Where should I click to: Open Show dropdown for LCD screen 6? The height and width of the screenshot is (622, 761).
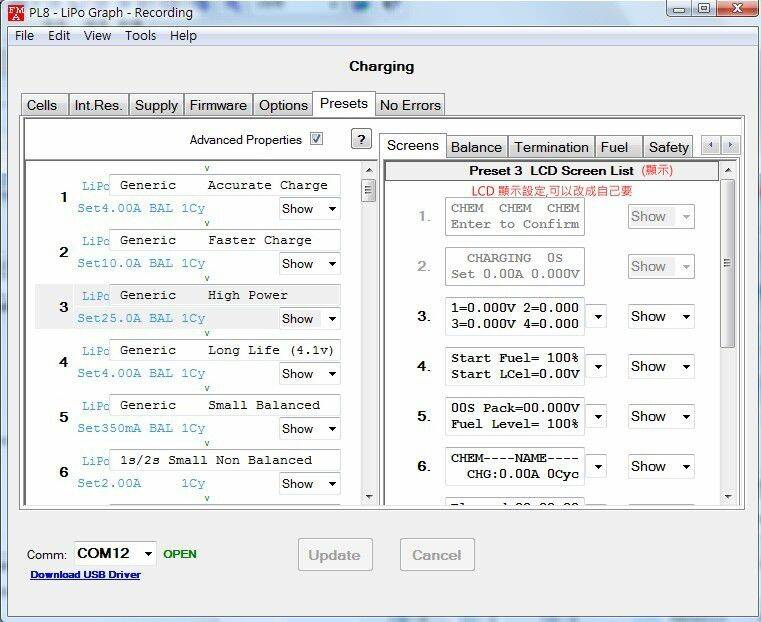click(661, 467)
